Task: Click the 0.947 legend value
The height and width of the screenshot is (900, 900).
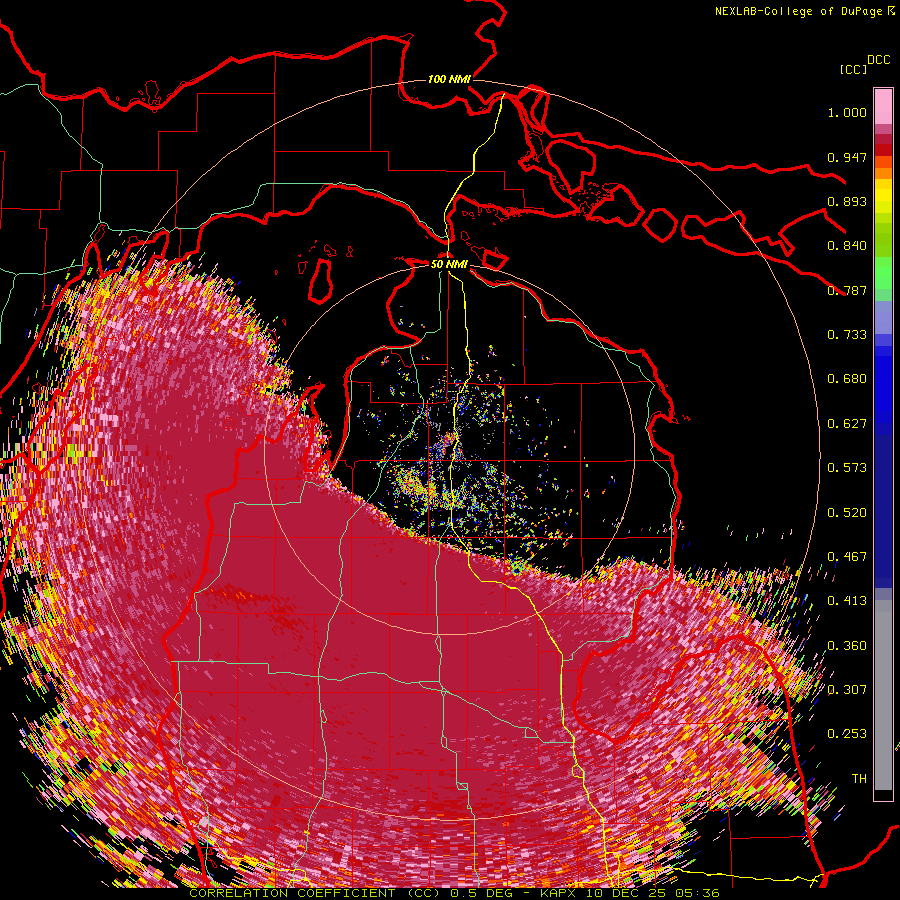Action: tap(847, 157)
